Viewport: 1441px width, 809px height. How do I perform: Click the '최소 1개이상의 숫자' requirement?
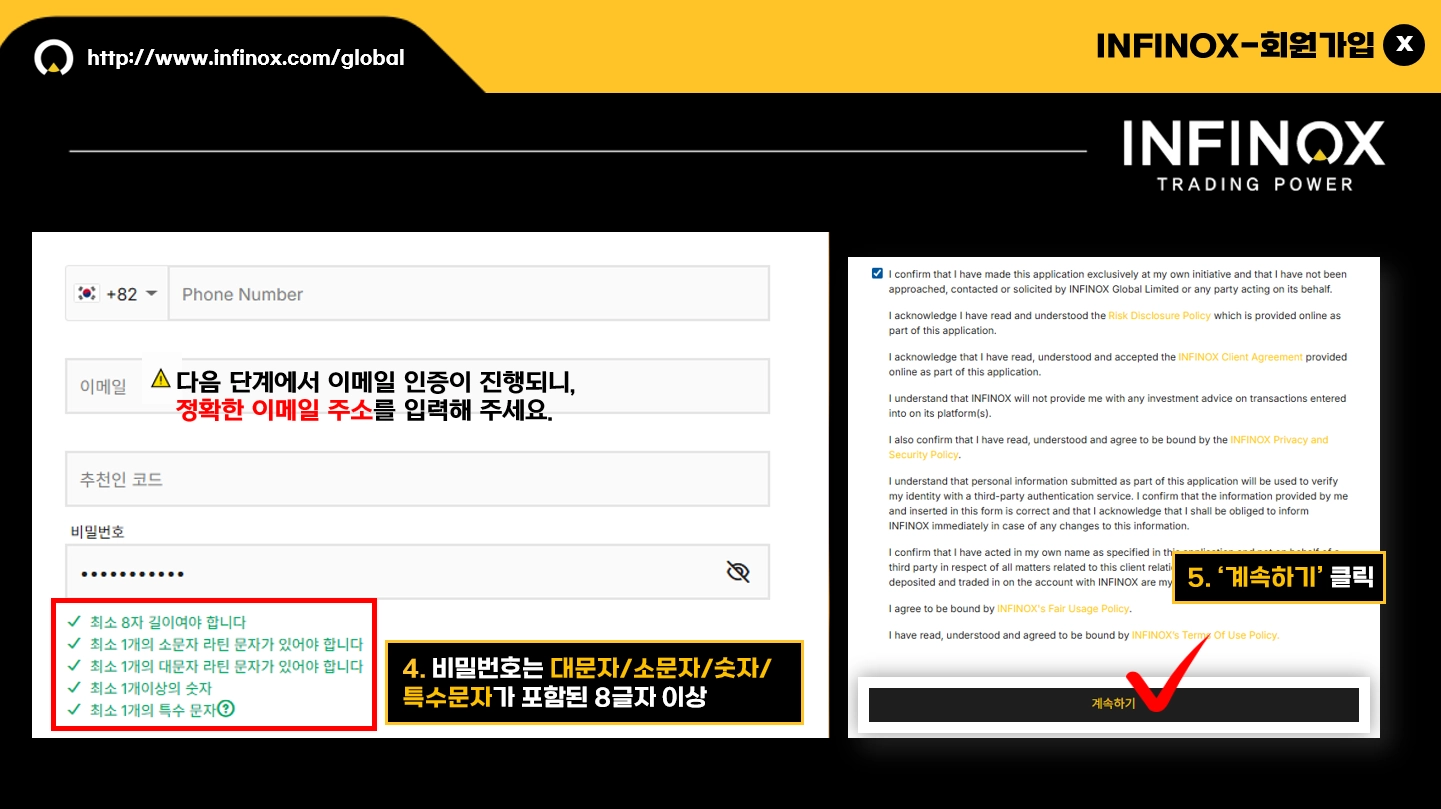151,688
